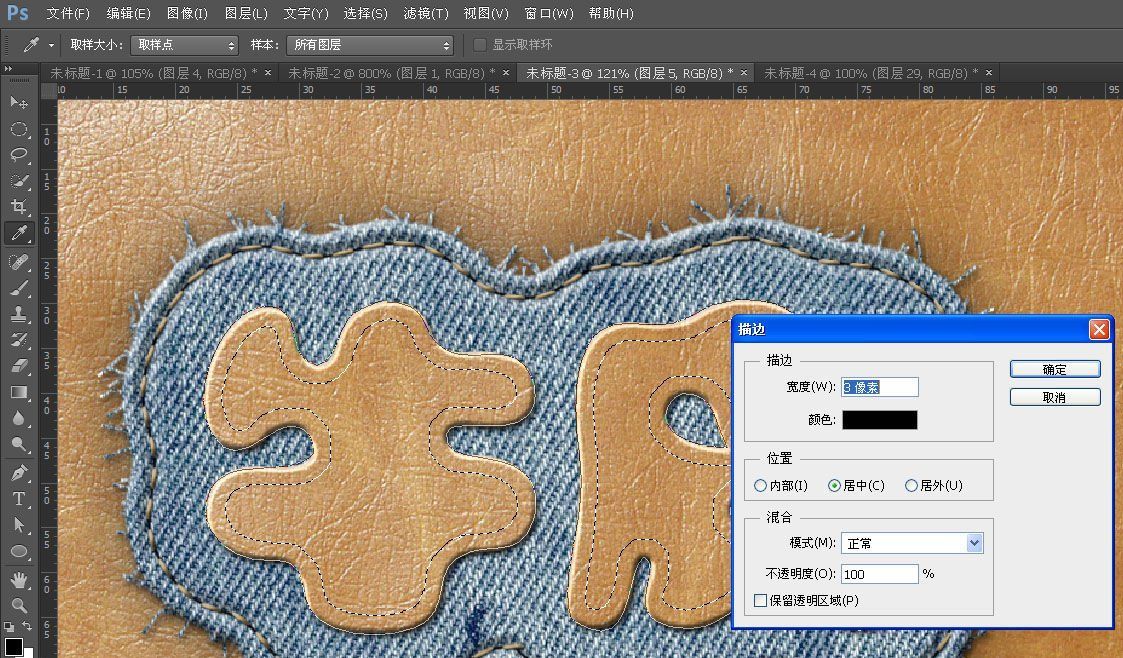This screenshot has width=1123, height=658.
Task: Cancel the stroke dialog with 取消
Action: click(1055, 397)
